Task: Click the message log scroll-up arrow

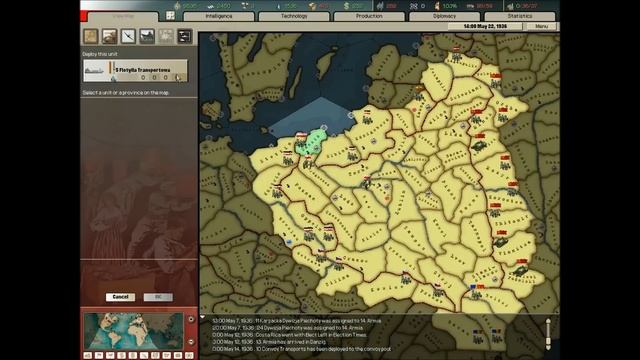Action: click(548, 322)
